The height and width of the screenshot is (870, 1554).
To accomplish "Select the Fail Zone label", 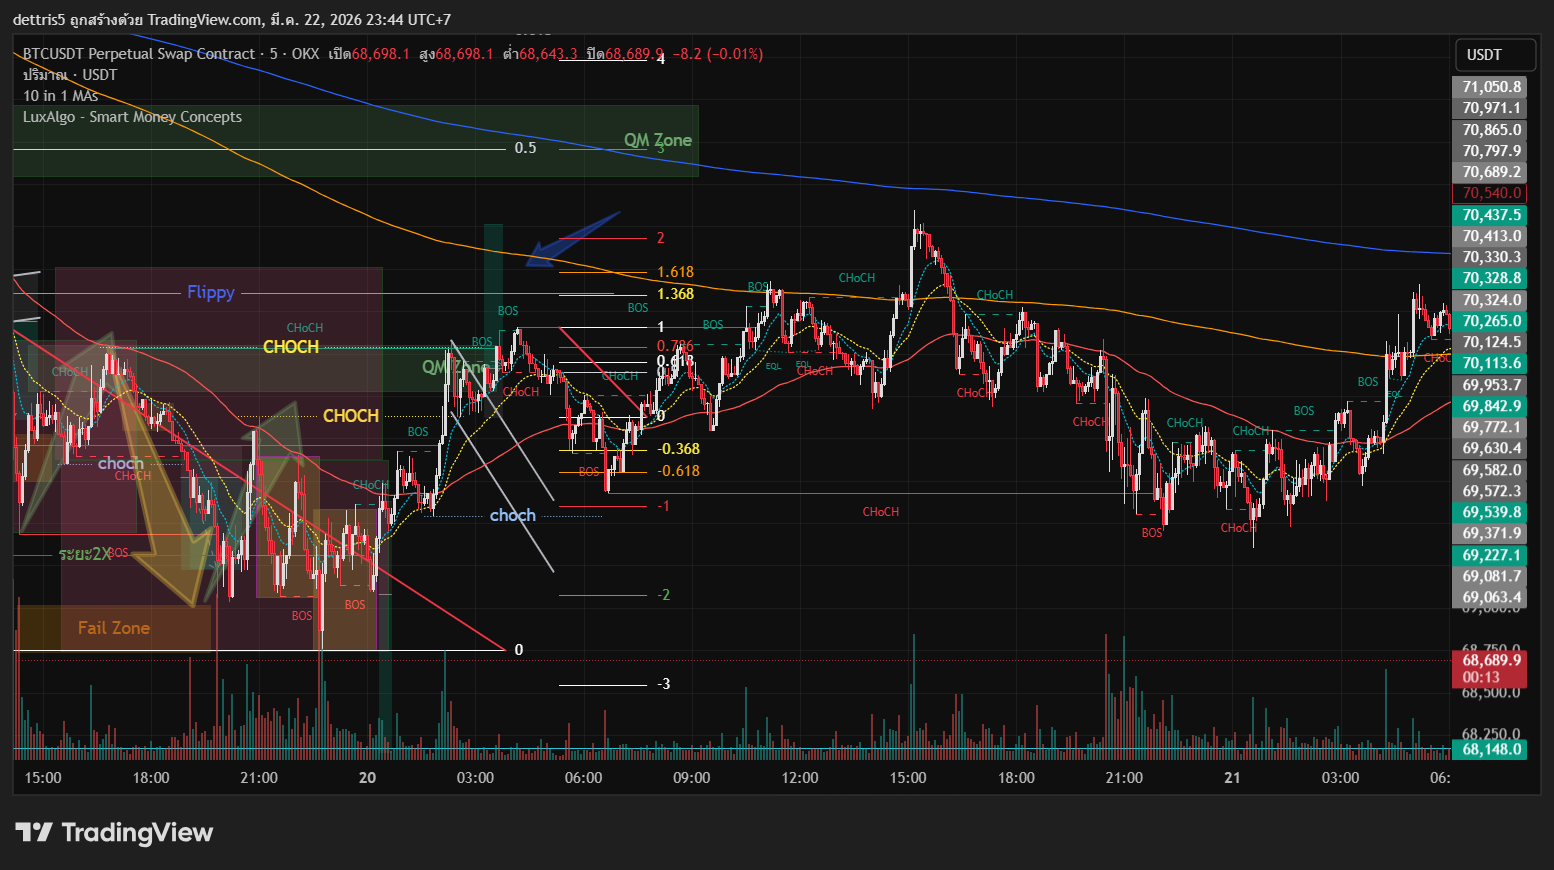I will click(x=114, y=628).
